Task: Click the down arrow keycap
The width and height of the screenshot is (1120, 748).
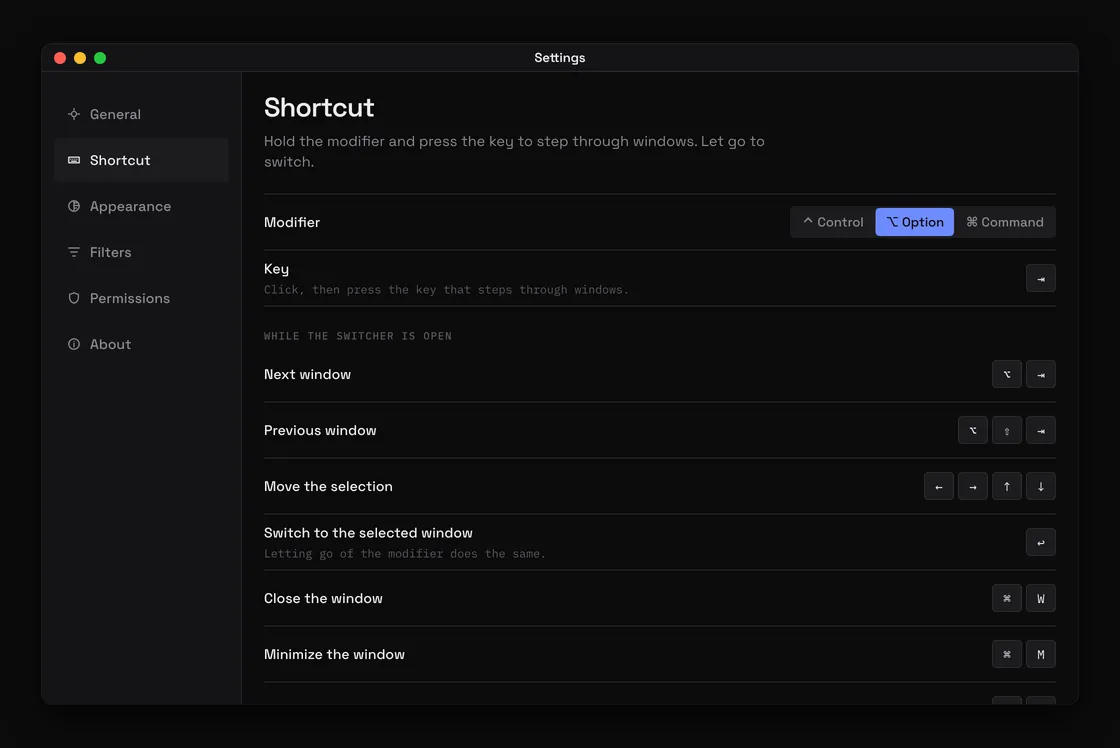Action: click(1041, 487)
